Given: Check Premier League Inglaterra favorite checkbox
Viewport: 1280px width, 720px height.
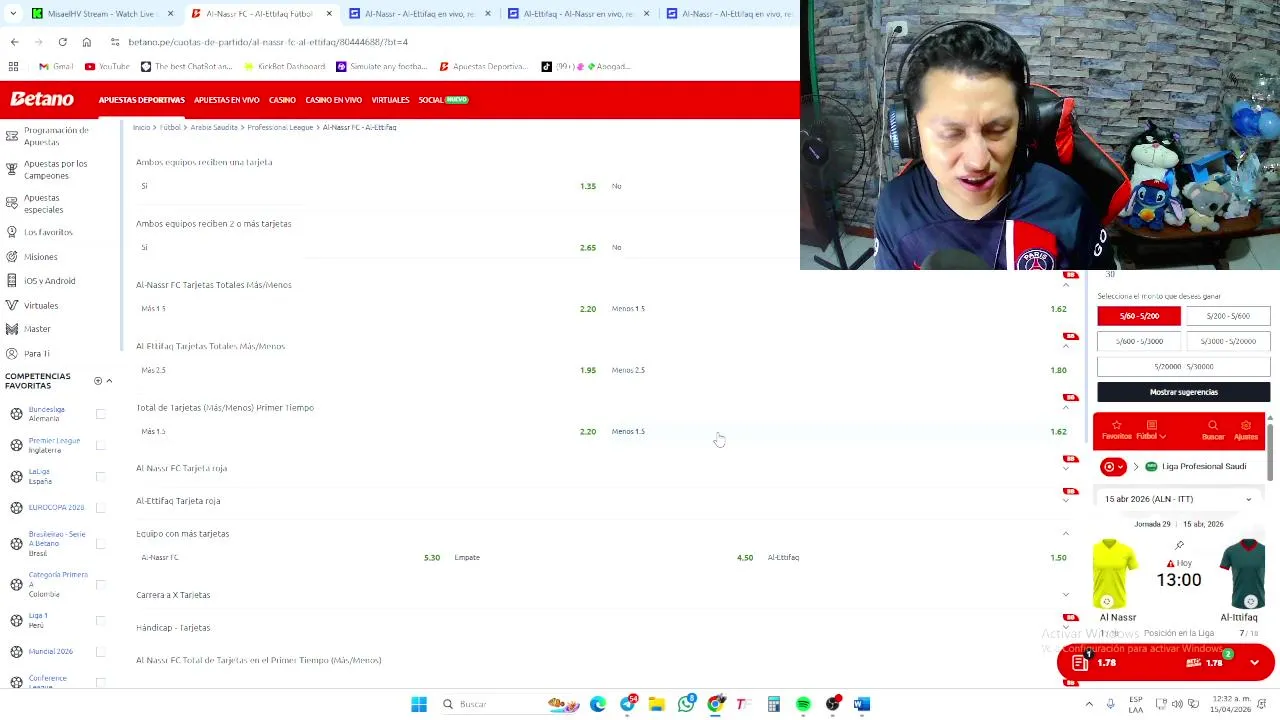Looking at the screenshot, I should 100,445.
